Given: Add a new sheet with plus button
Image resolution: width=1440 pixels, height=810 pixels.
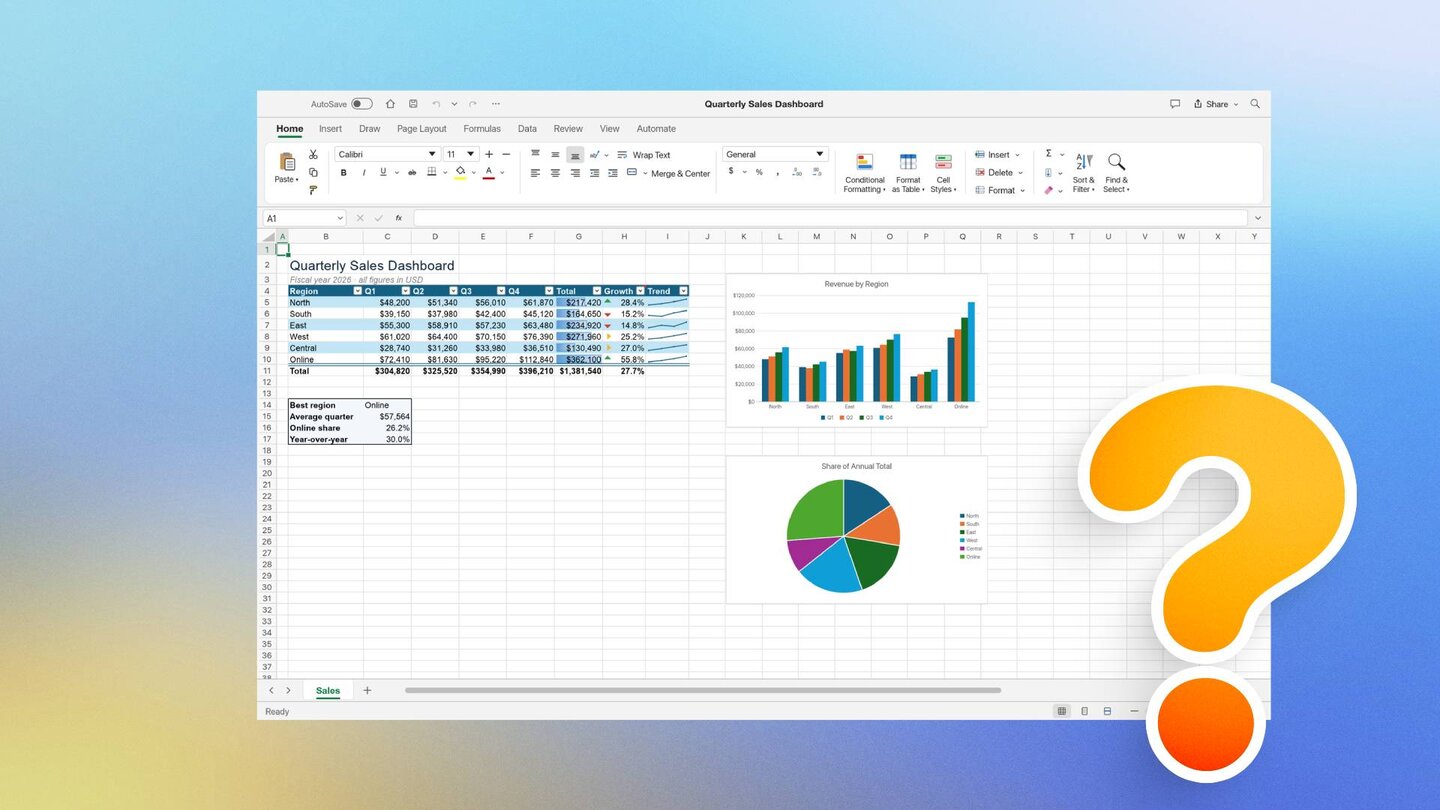Looking at the screenshot, I should (367, 691).
